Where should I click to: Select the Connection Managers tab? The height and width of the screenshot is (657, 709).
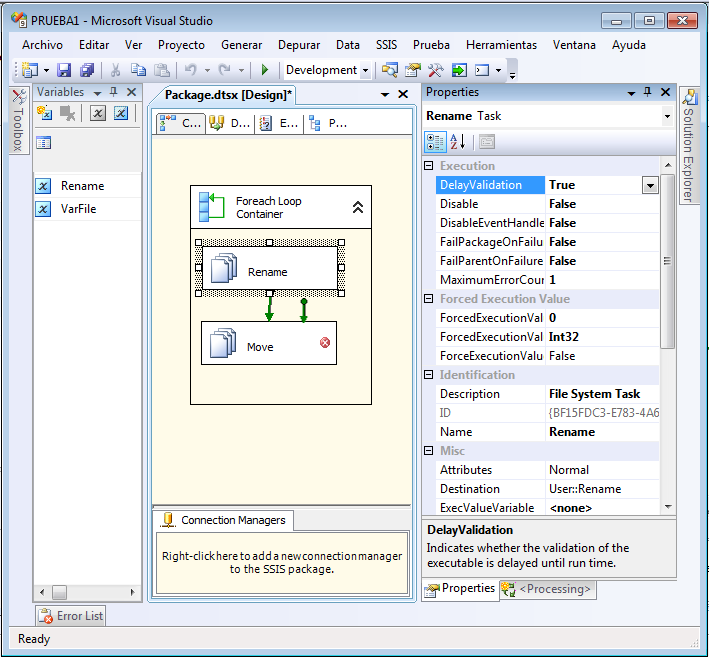pyautogui.click(x=224, y=520)
